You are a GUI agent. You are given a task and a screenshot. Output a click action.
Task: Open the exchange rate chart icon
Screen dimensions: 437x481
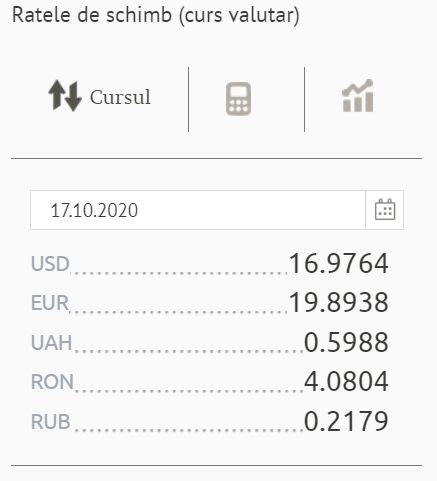tap(358, 96)
